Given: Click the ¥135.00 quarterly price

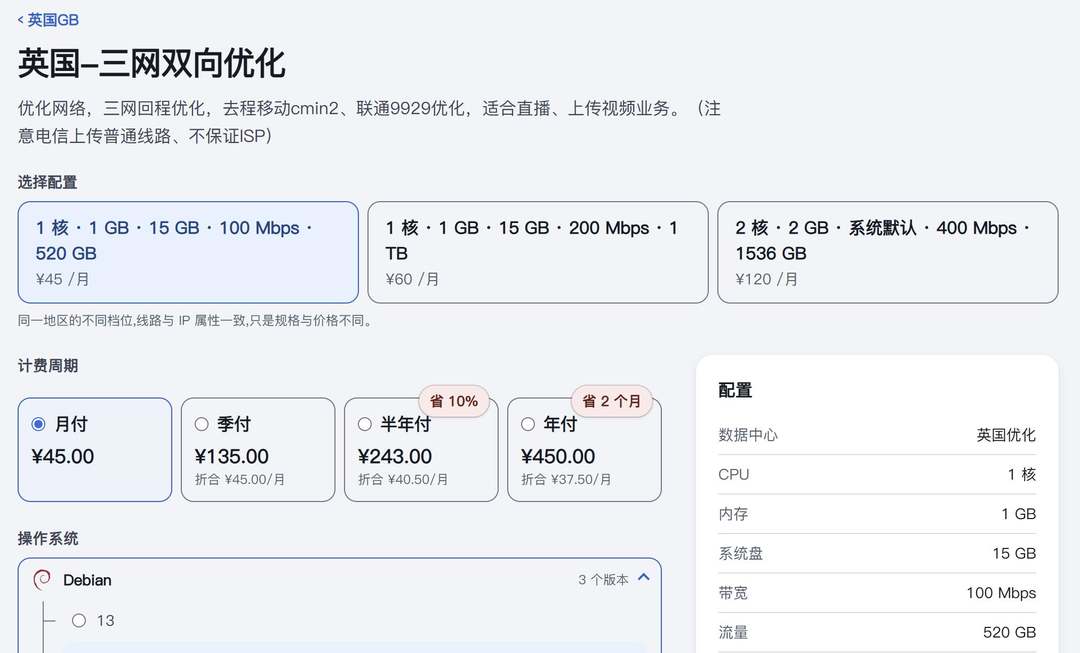Looking at the screenshot, I should click(231, 456).
